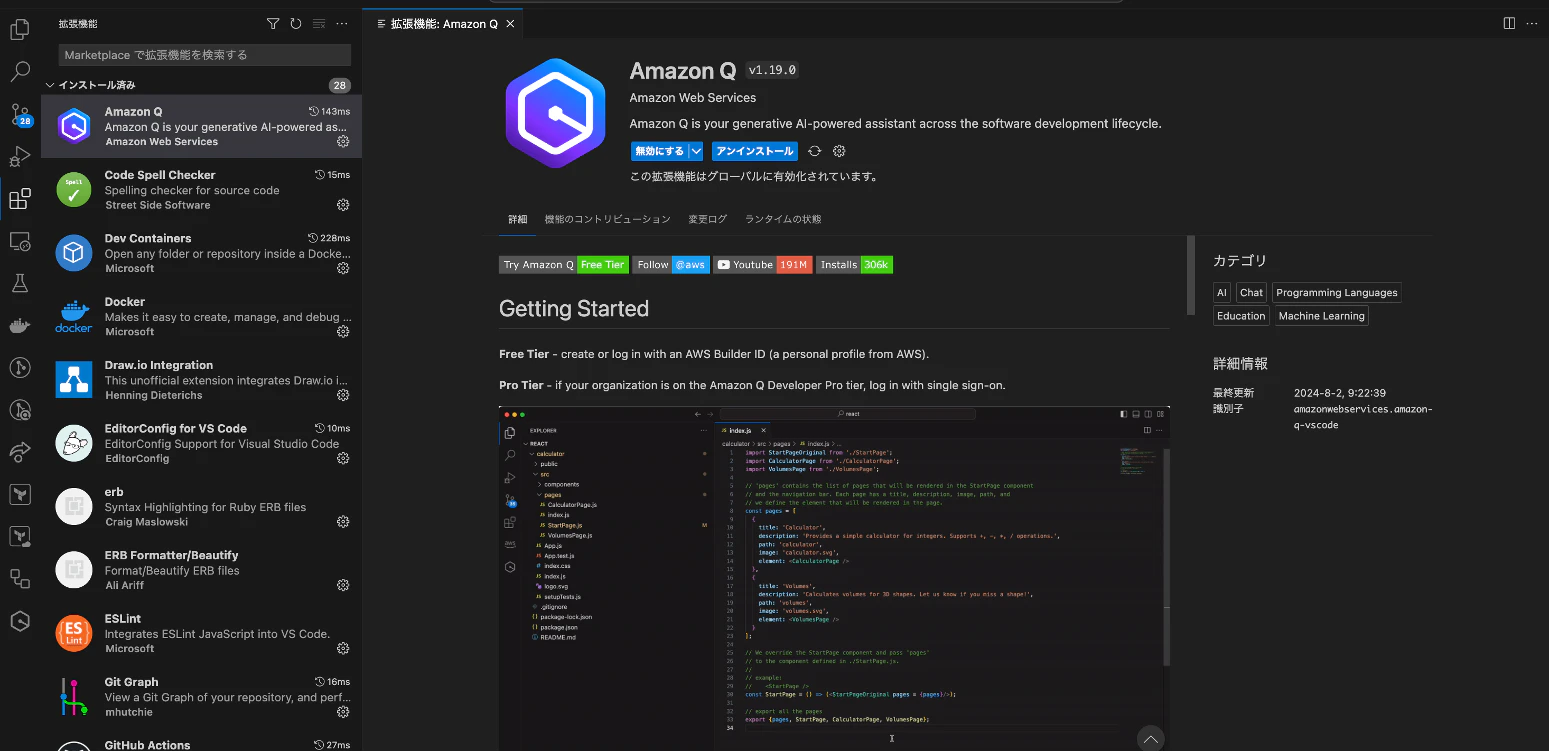Switch to the 機能のコントリビューション tab
Viewport: 1550px width, 752px height.
(607, 219)
